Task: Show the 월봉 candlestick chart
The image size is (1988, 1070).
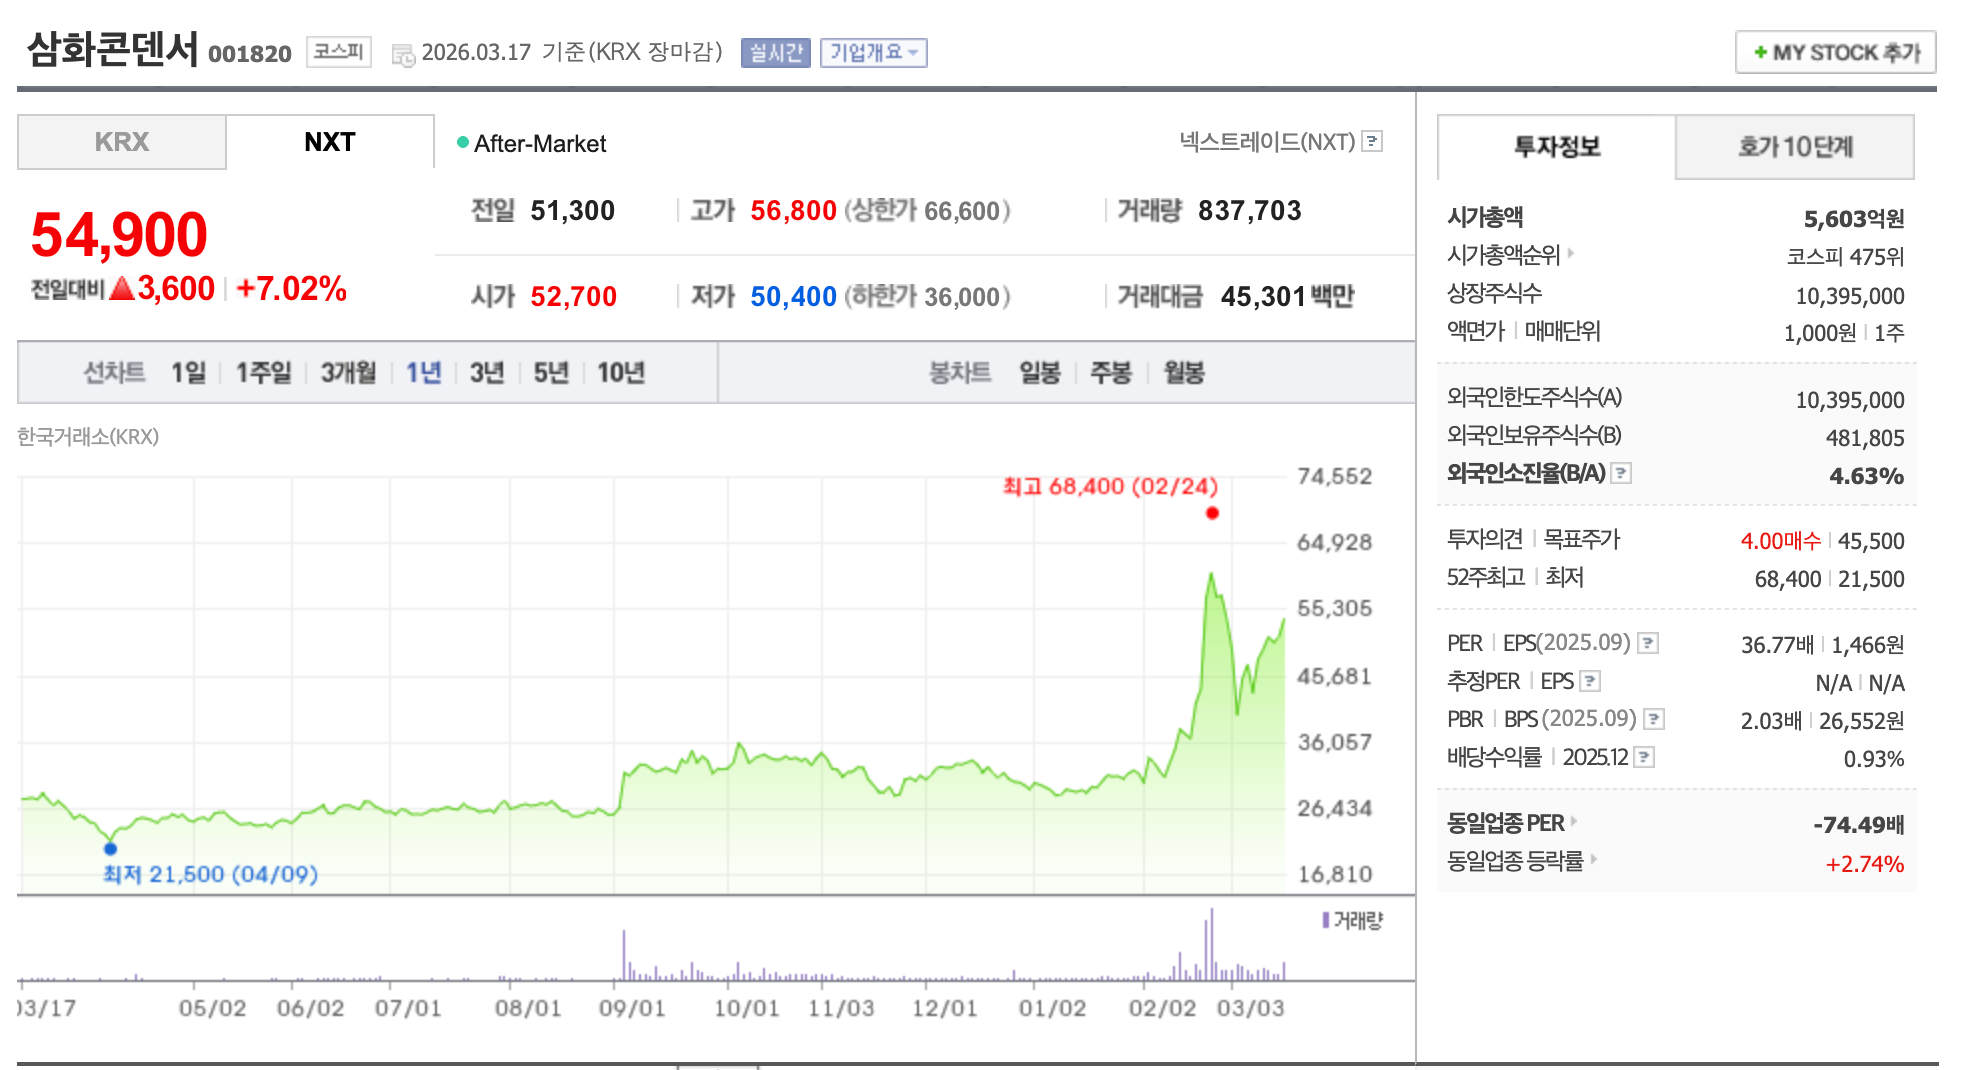Action: pos(1184,373)
